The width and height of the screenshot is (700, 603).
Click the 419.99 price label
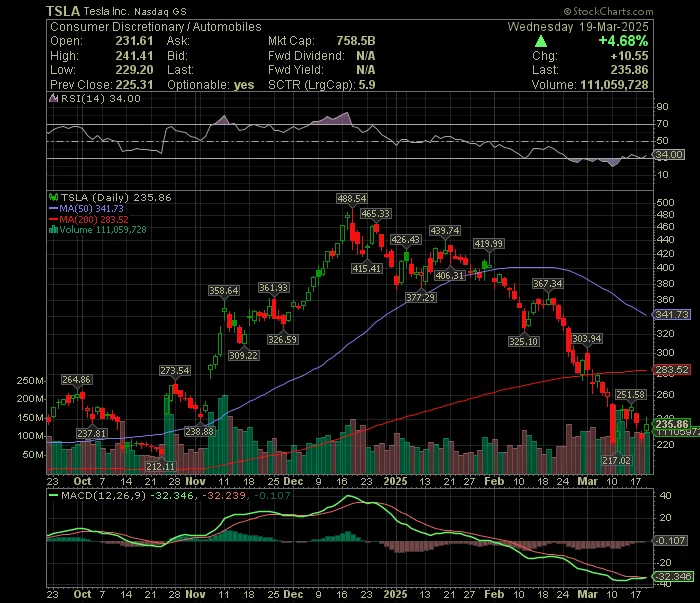(x=488, y=244)
